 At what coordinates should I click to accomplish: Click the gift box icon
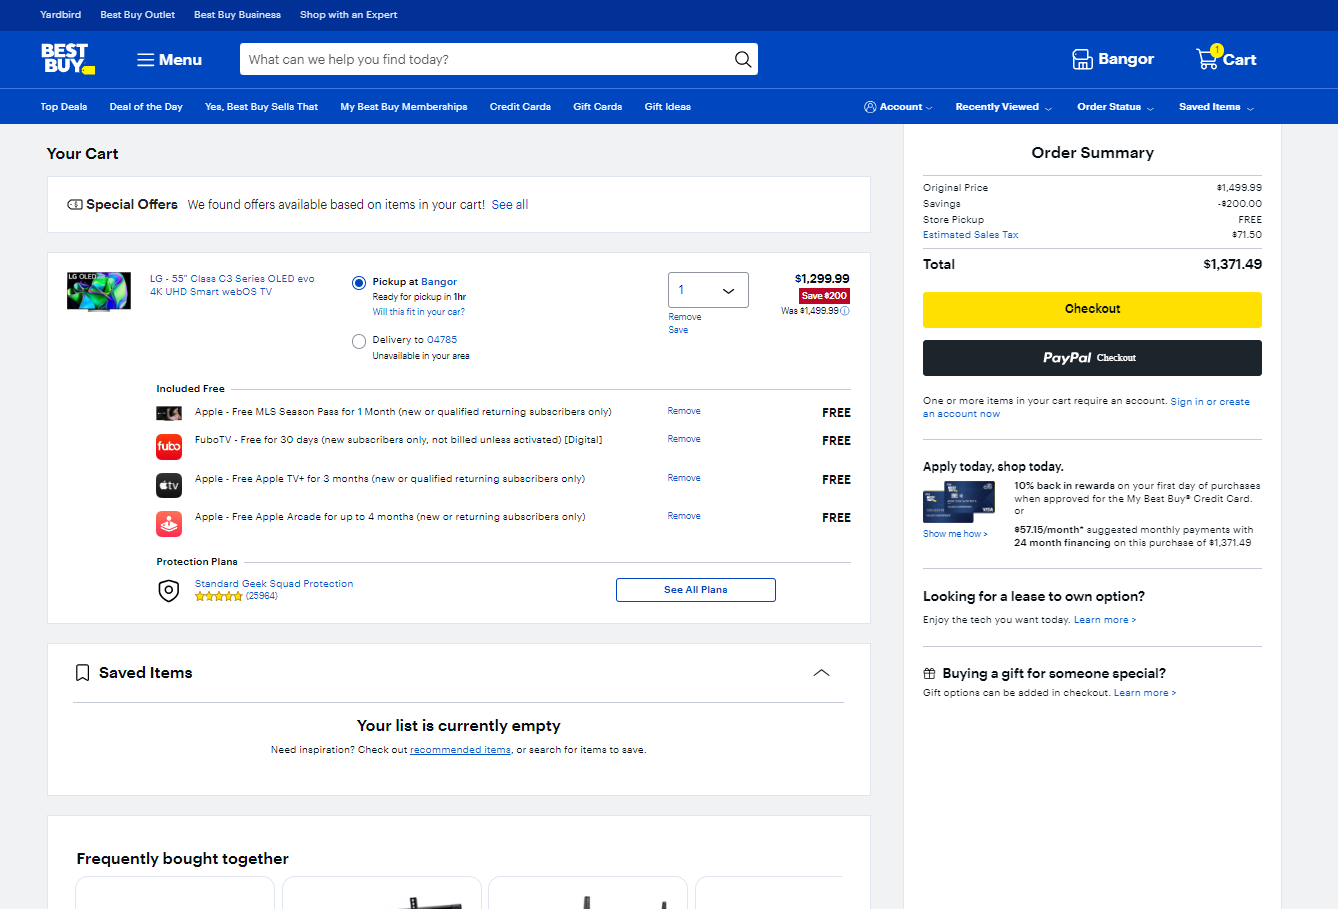pos(929,674)
